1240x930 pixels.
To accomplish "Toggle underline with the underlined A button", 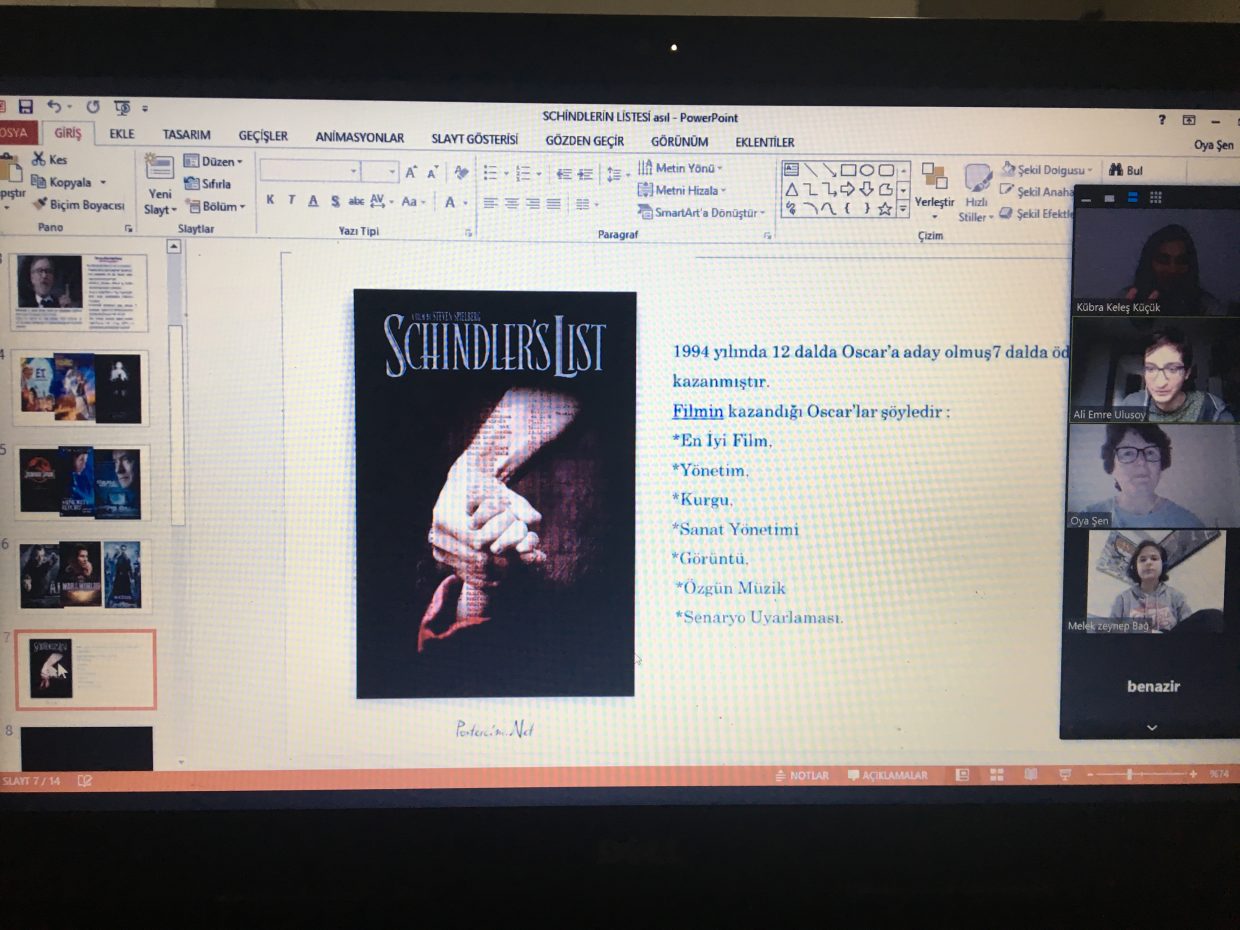I will point(312,201).
